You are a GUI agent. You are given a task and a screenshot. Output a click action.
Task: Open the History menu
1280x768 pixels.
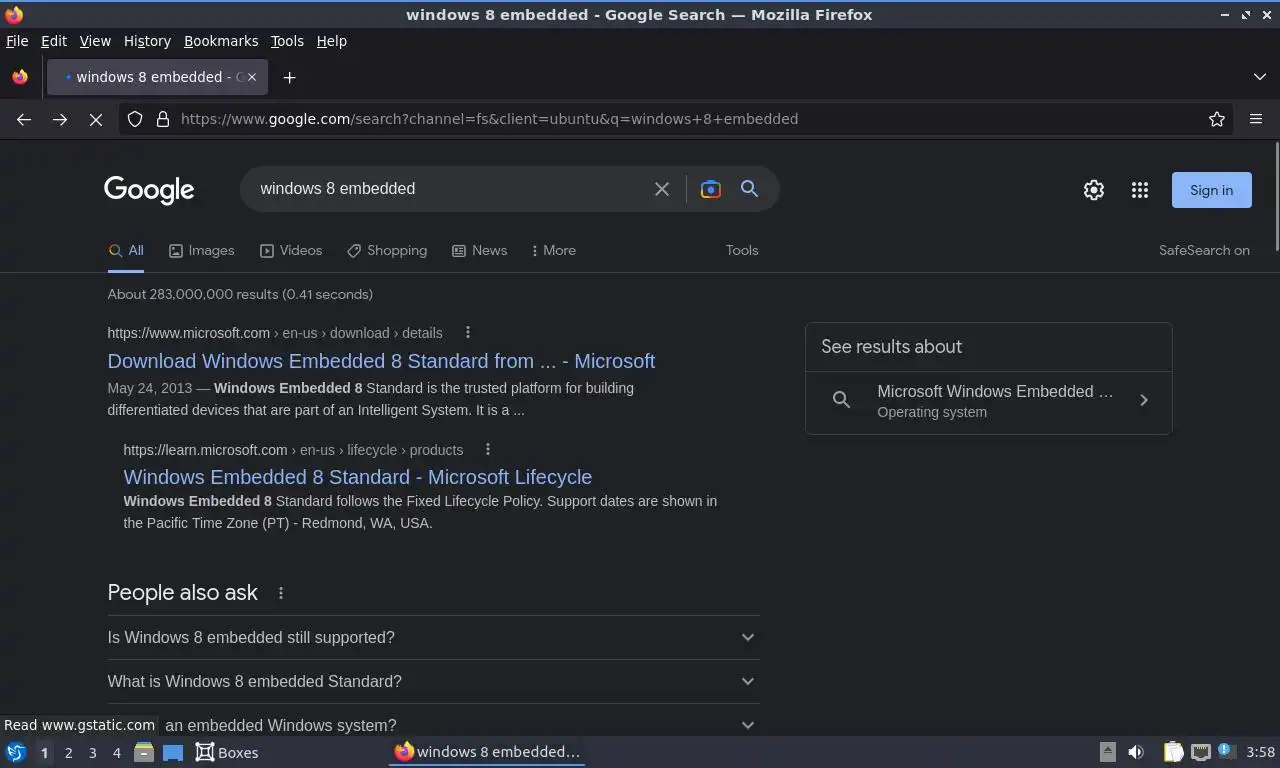[147, 41]
